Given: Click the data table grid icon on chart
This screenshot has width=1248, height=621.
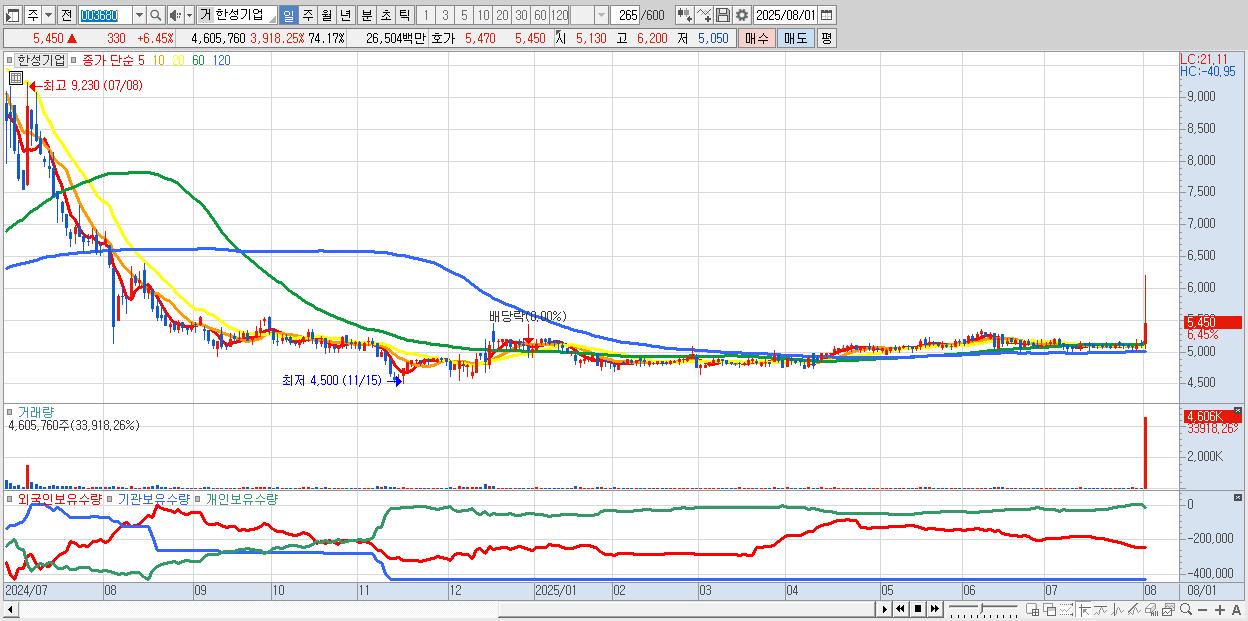Looking at the screenshot, I should (16, 78).
